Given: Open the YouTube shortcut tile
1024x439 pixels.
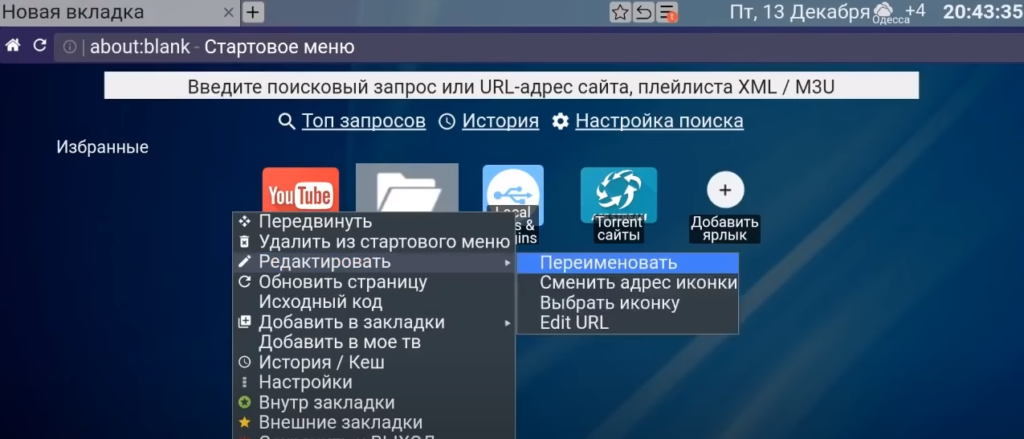Looking at the screenshot, I should pyautogui.click(x=300, y=190).
